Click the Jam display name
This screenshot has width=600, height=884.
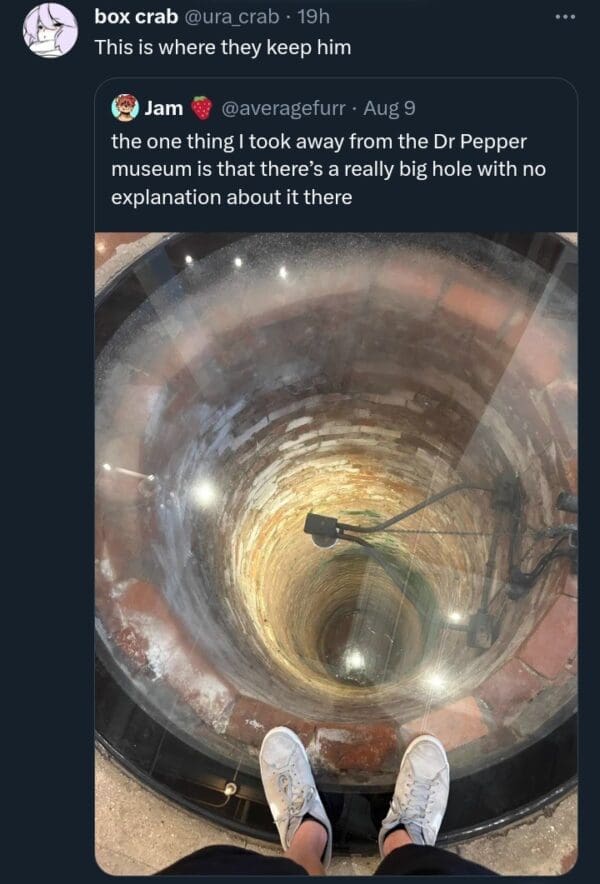tap(163, 108)
